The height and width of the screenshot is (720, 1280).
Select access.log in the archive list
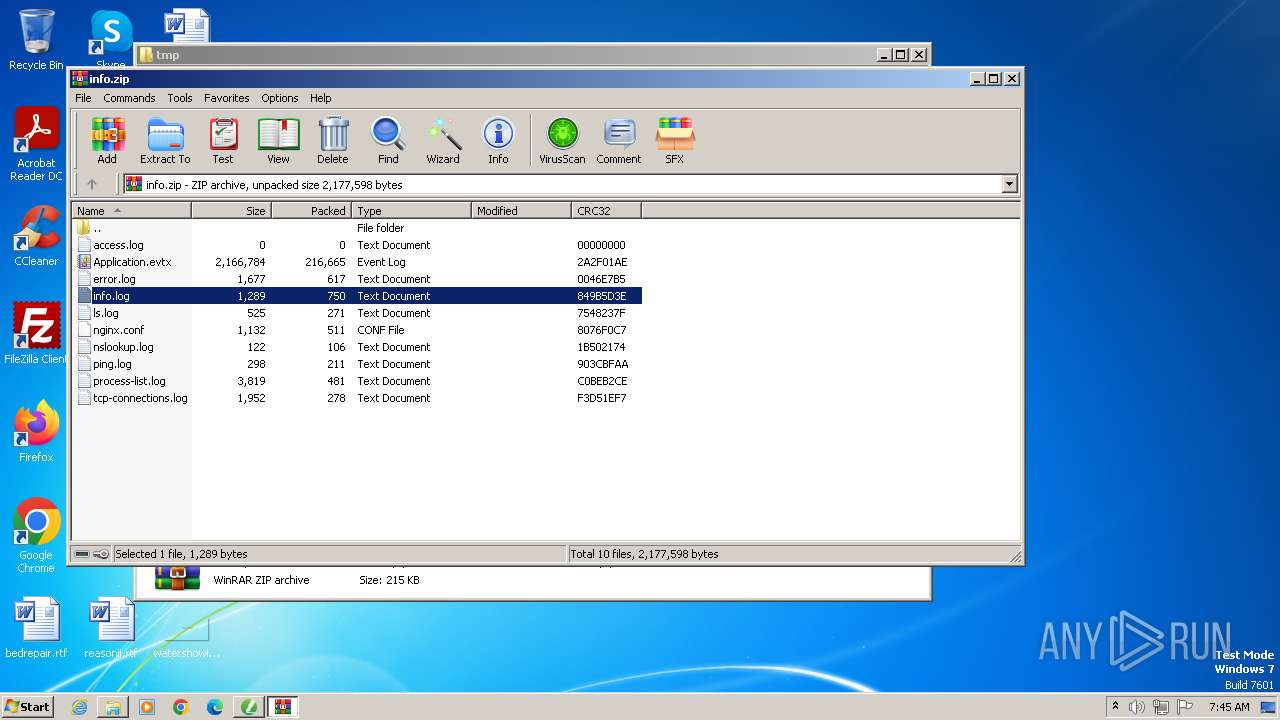click(x=357, y=245)
